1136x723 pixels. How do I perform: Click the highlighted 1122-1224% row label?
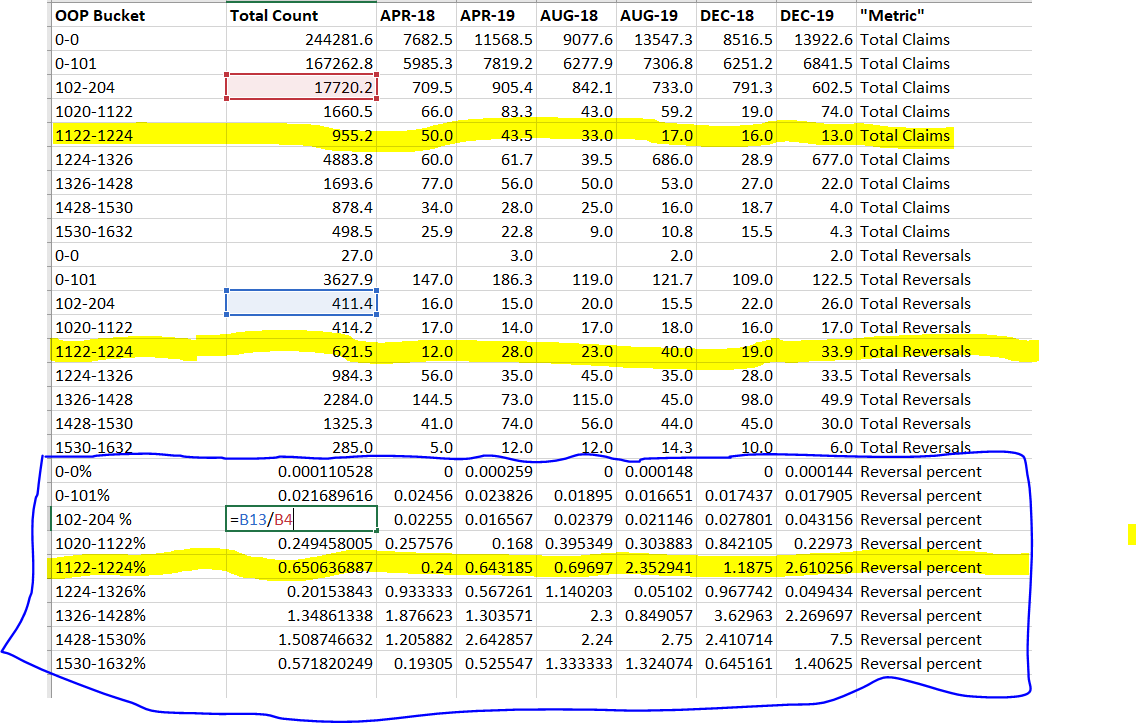pyautogui.click(x=139, y=567)
